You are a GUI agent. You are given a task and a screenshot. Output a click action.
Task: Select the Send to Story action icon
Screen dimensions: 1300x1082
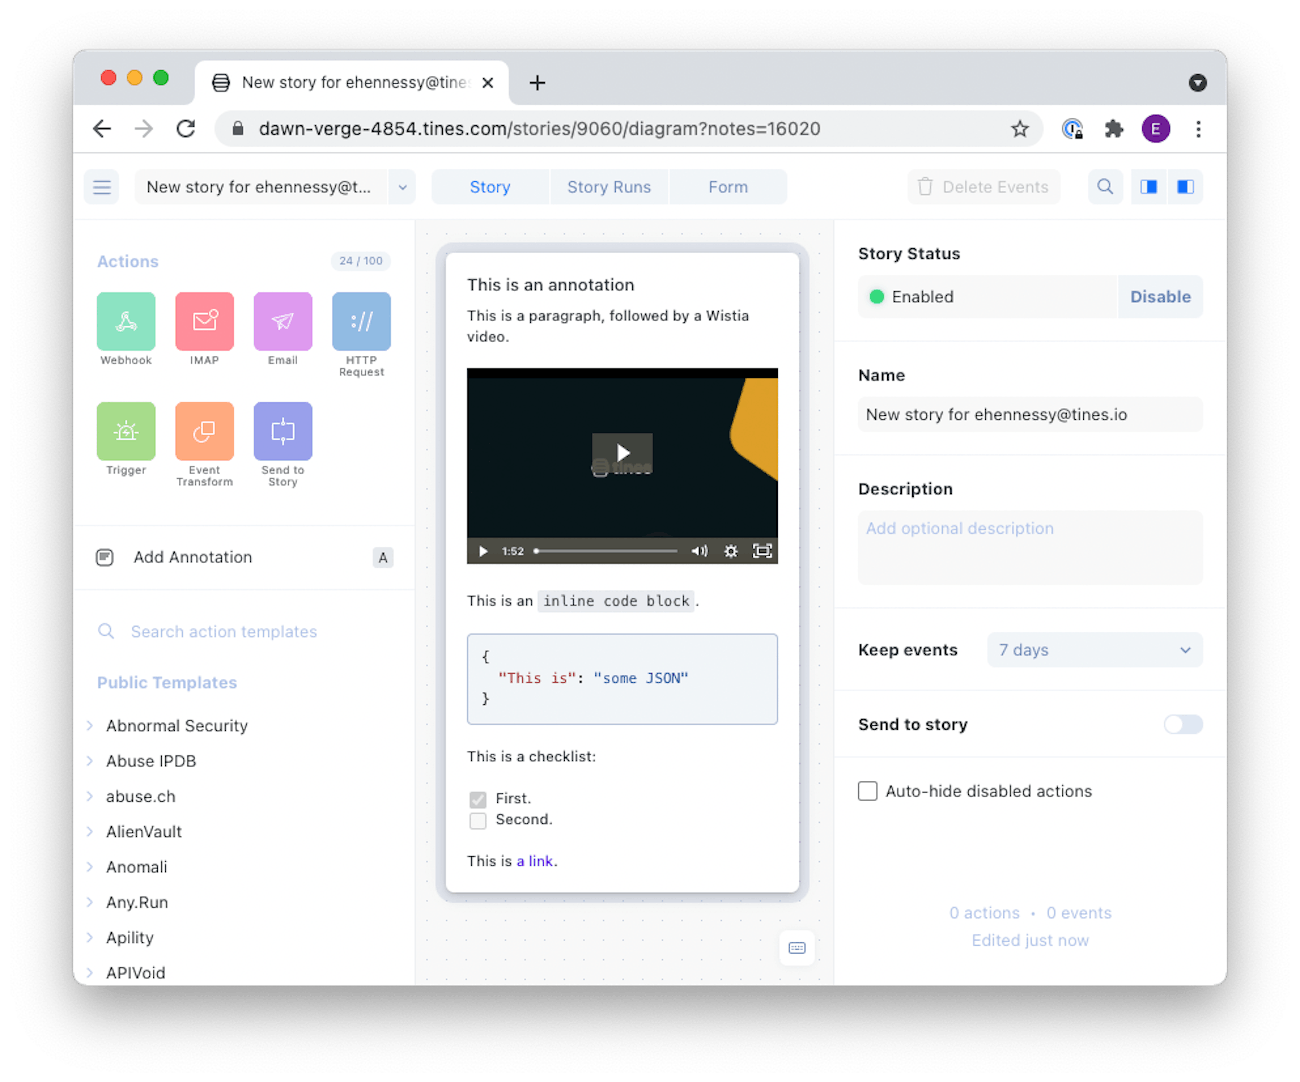pyautogui.click(x=283, y=431)
